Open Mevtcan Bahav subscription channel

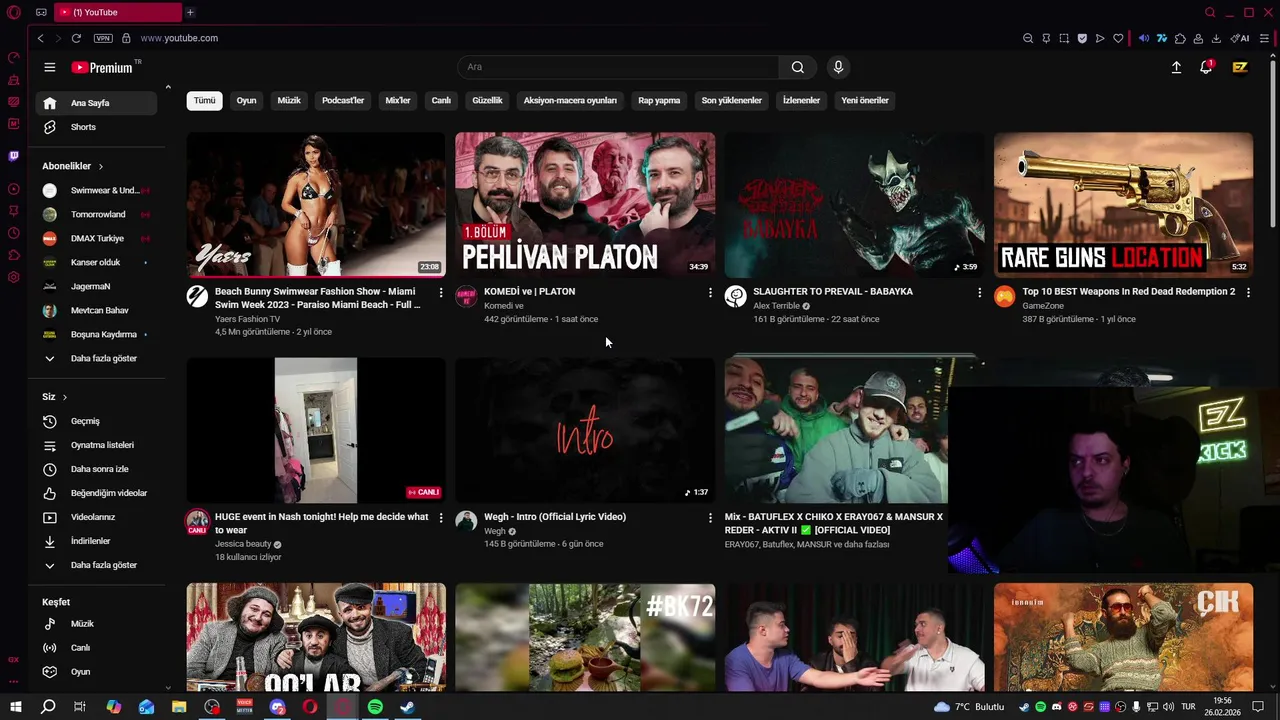pyautogui.click(x=96, y=310)
